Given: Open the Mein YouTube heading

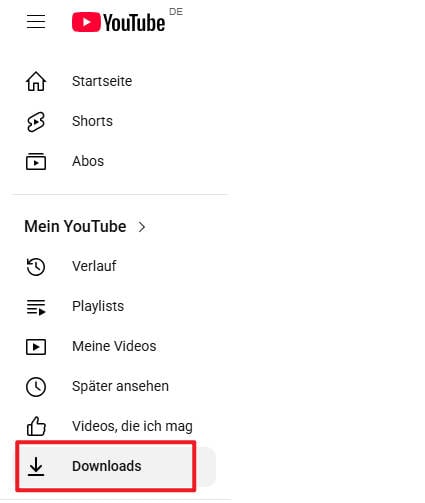Looking at the screenshot, I should (75, 226).
